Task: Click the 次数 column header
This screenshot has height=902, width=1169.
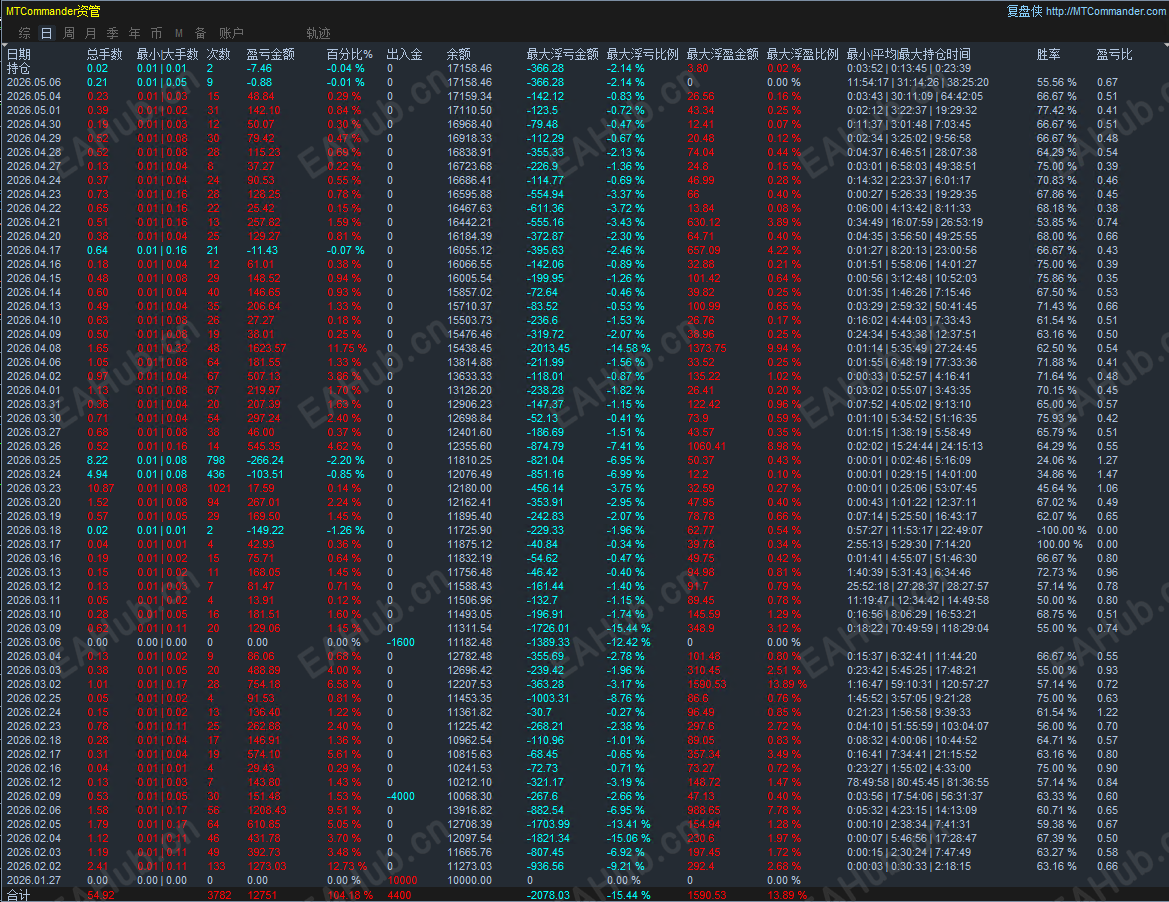Action: point(218,54)
